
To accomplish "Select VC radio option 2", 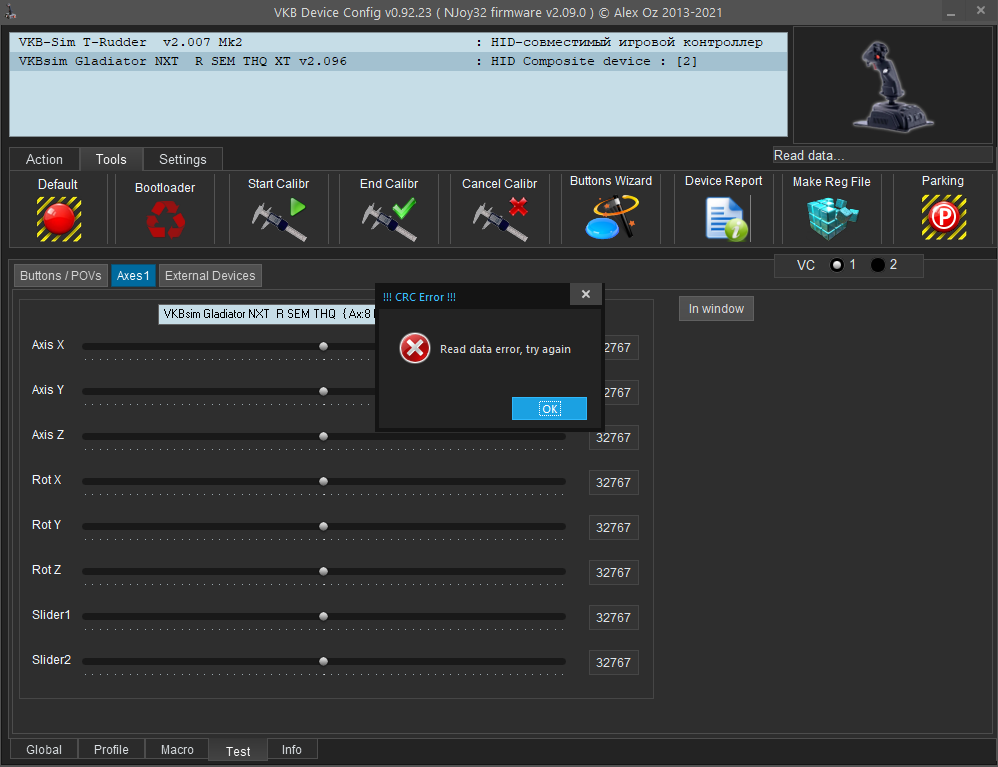I will (878, 265).
